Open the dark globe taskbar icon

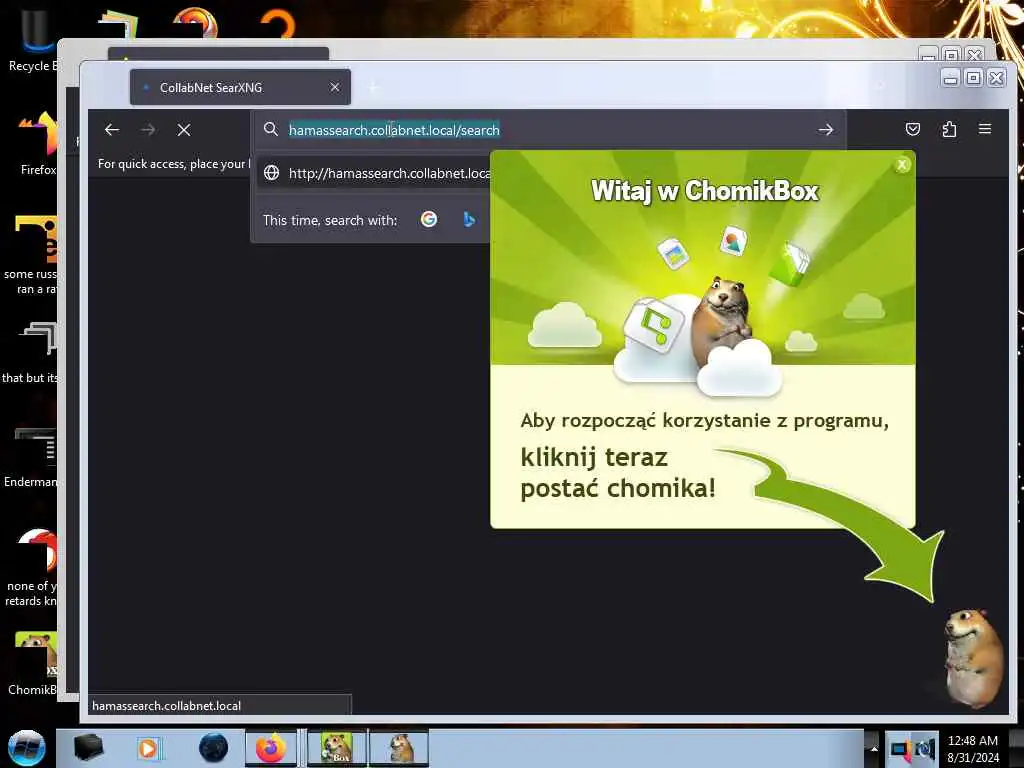click(214, 748)
